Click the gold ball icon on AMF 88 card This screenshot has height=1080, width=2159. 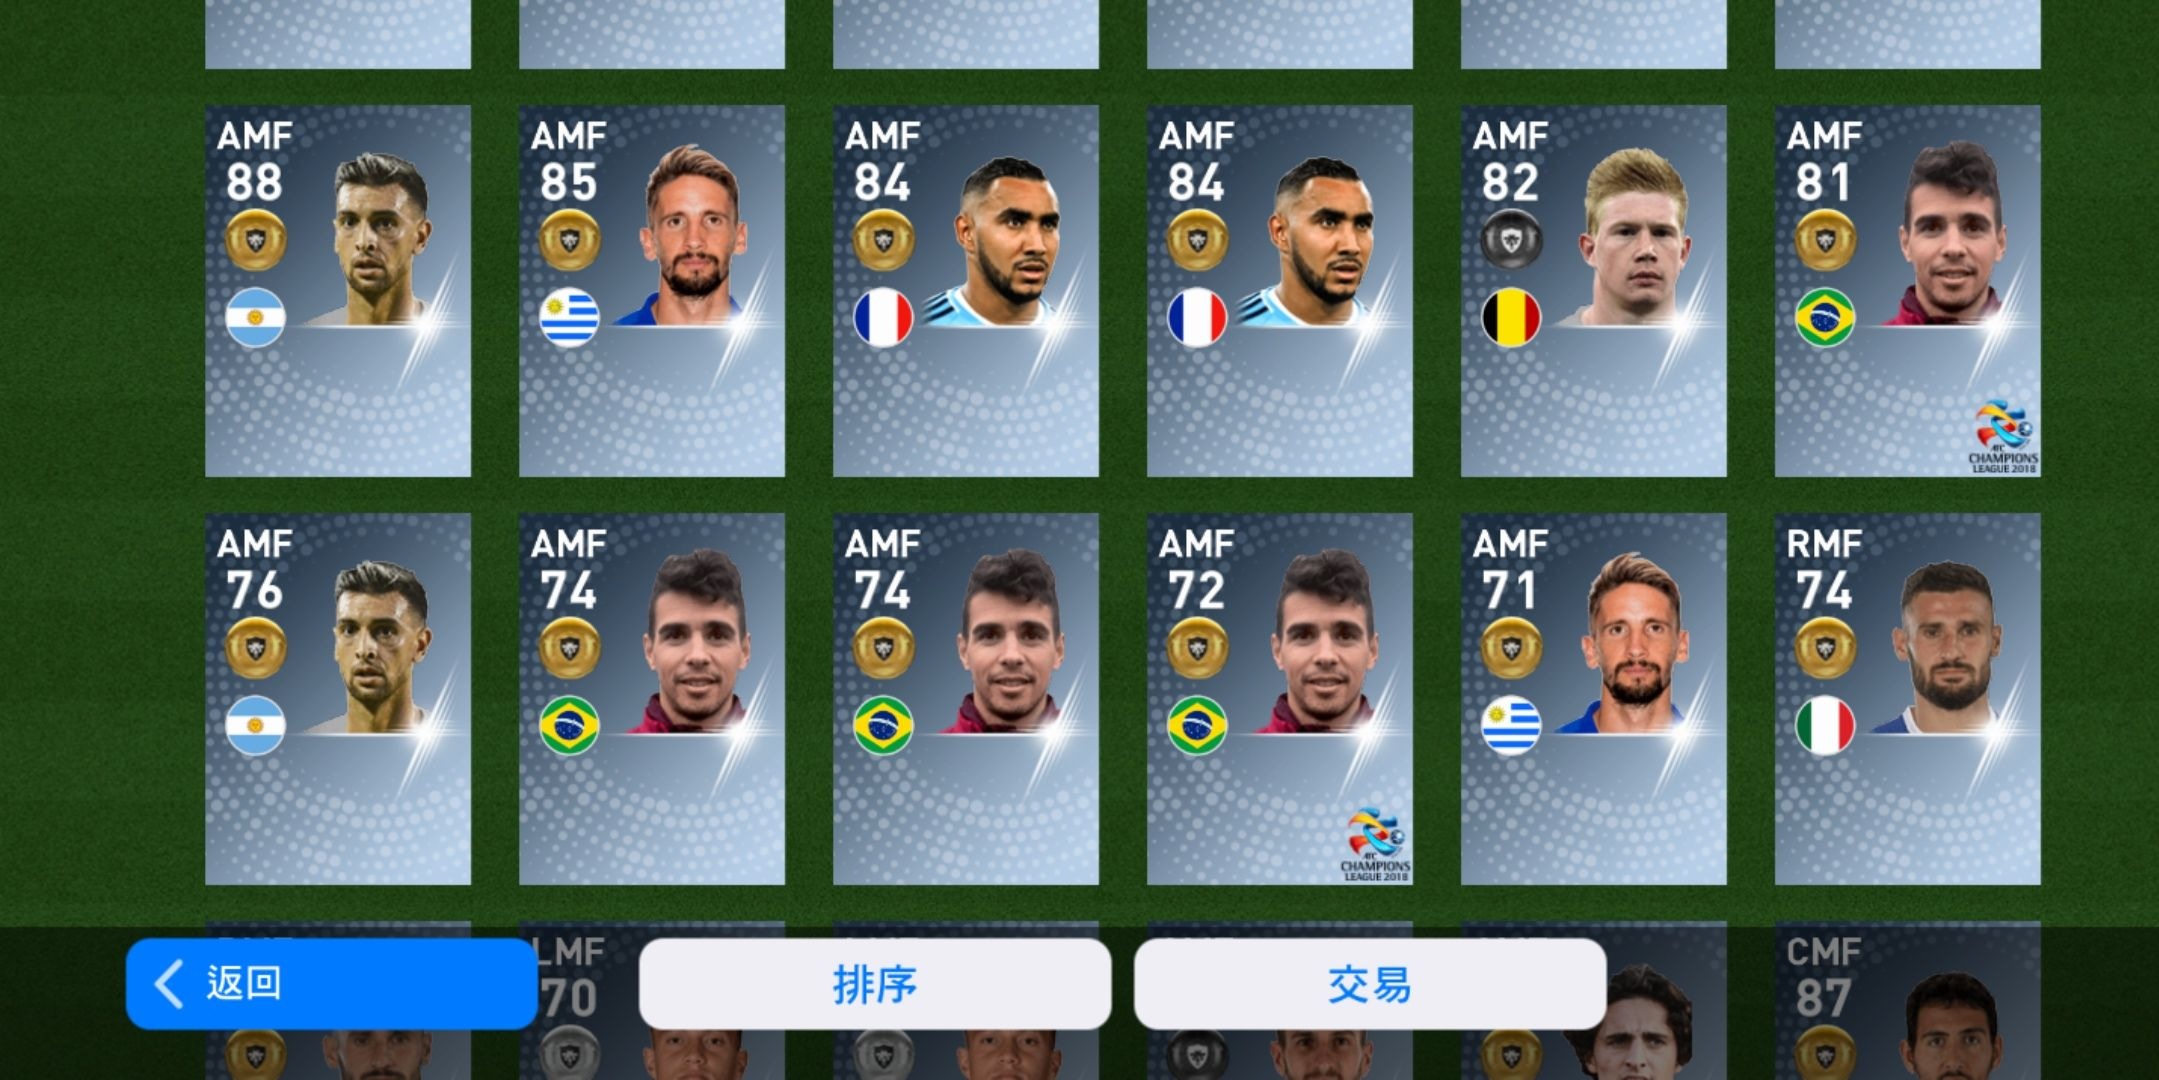click(255, 241)
